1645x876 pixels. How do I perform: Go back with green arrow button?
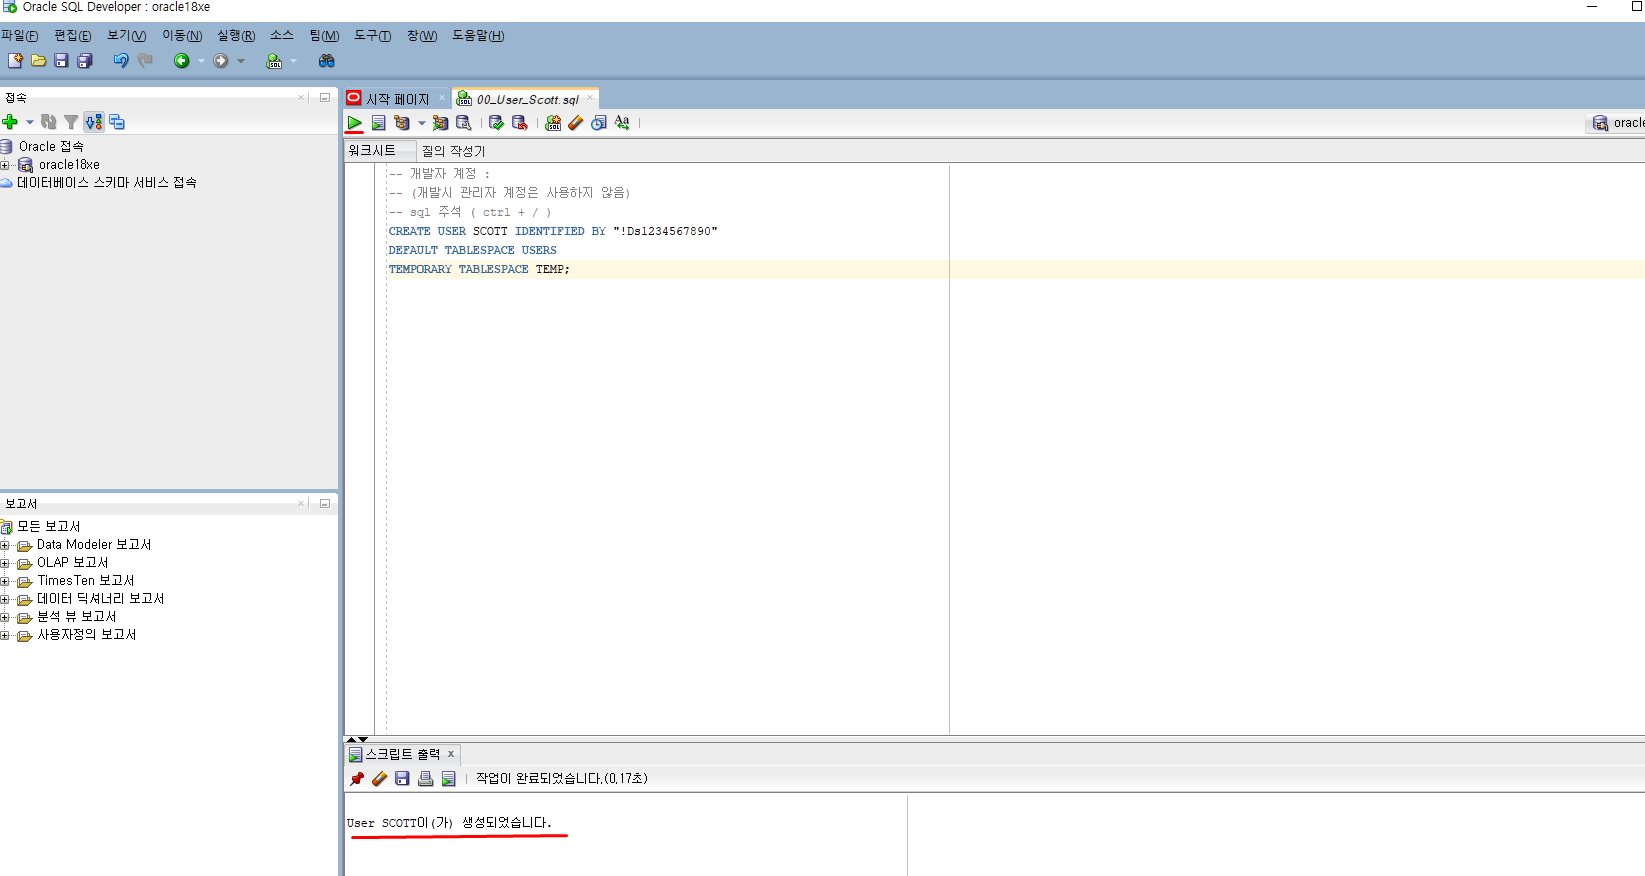(x=181, y=61)
